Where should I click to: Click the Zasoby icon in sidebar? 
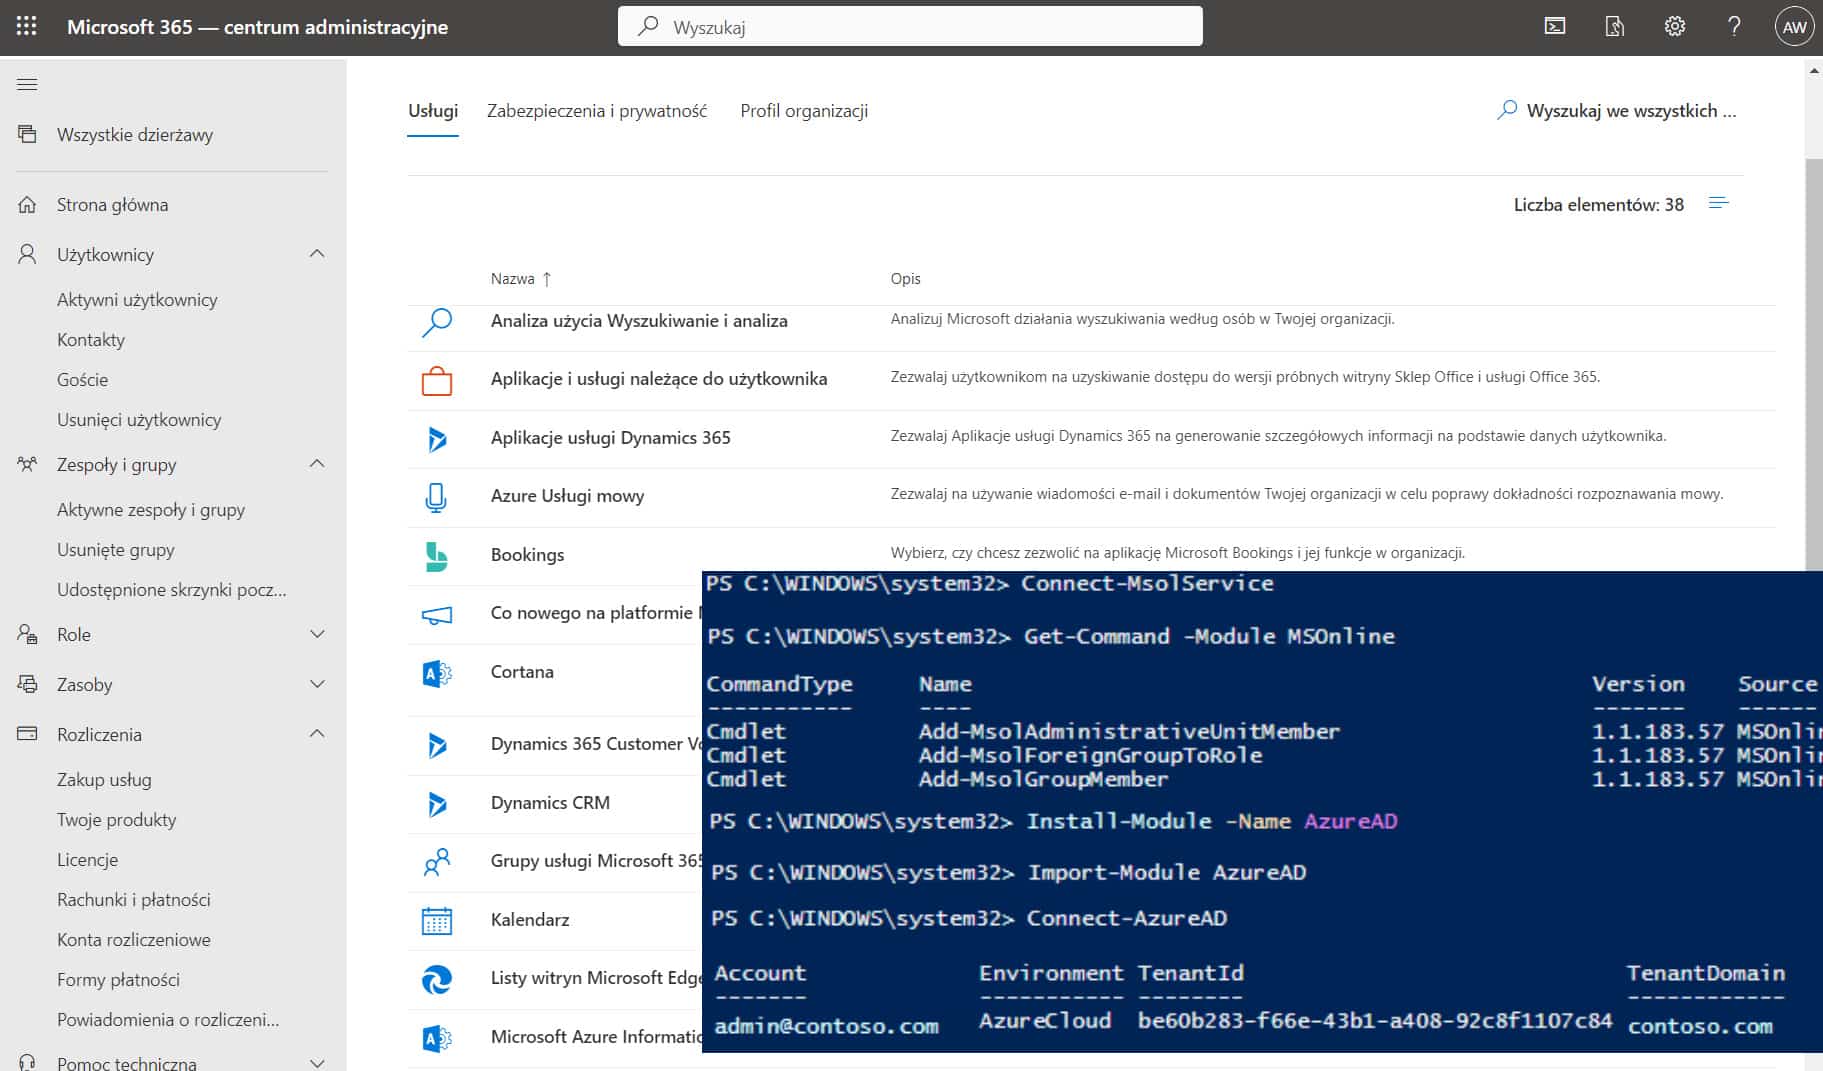click(27, 684)
